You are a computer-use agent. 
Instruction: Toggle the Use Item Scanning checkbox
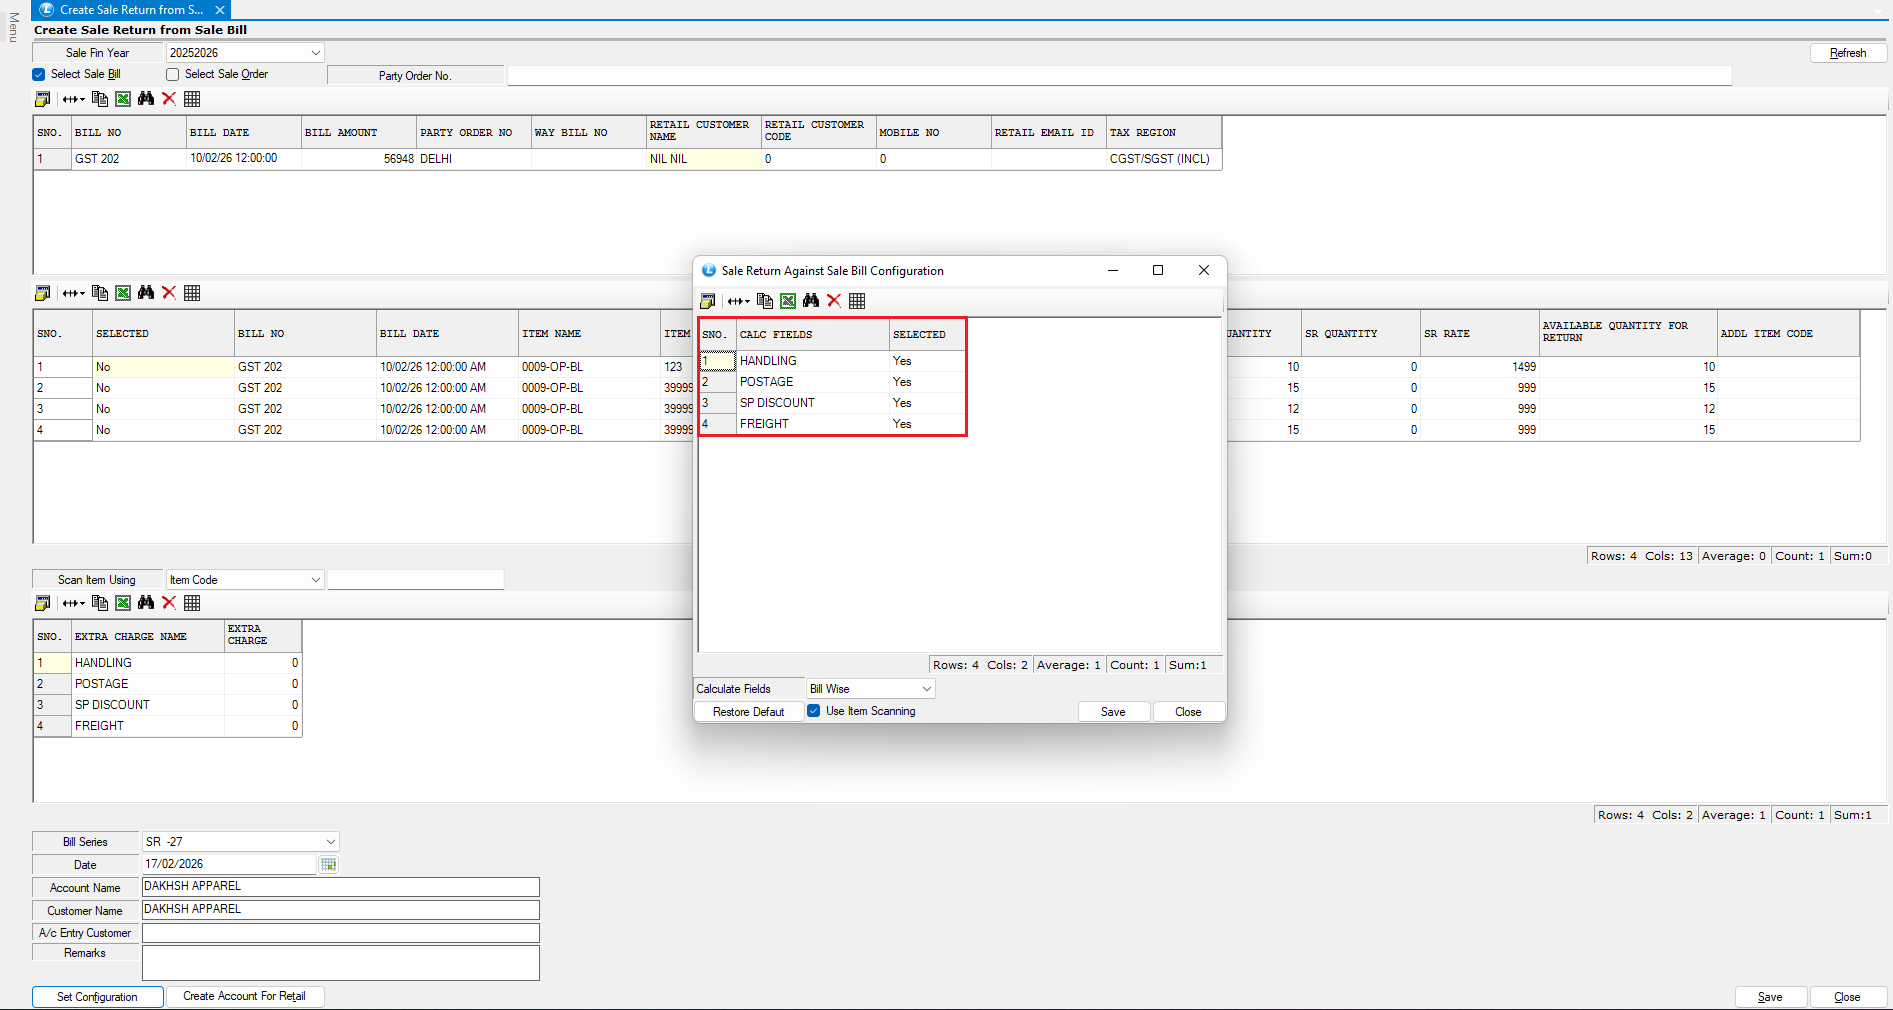(814, 711)
